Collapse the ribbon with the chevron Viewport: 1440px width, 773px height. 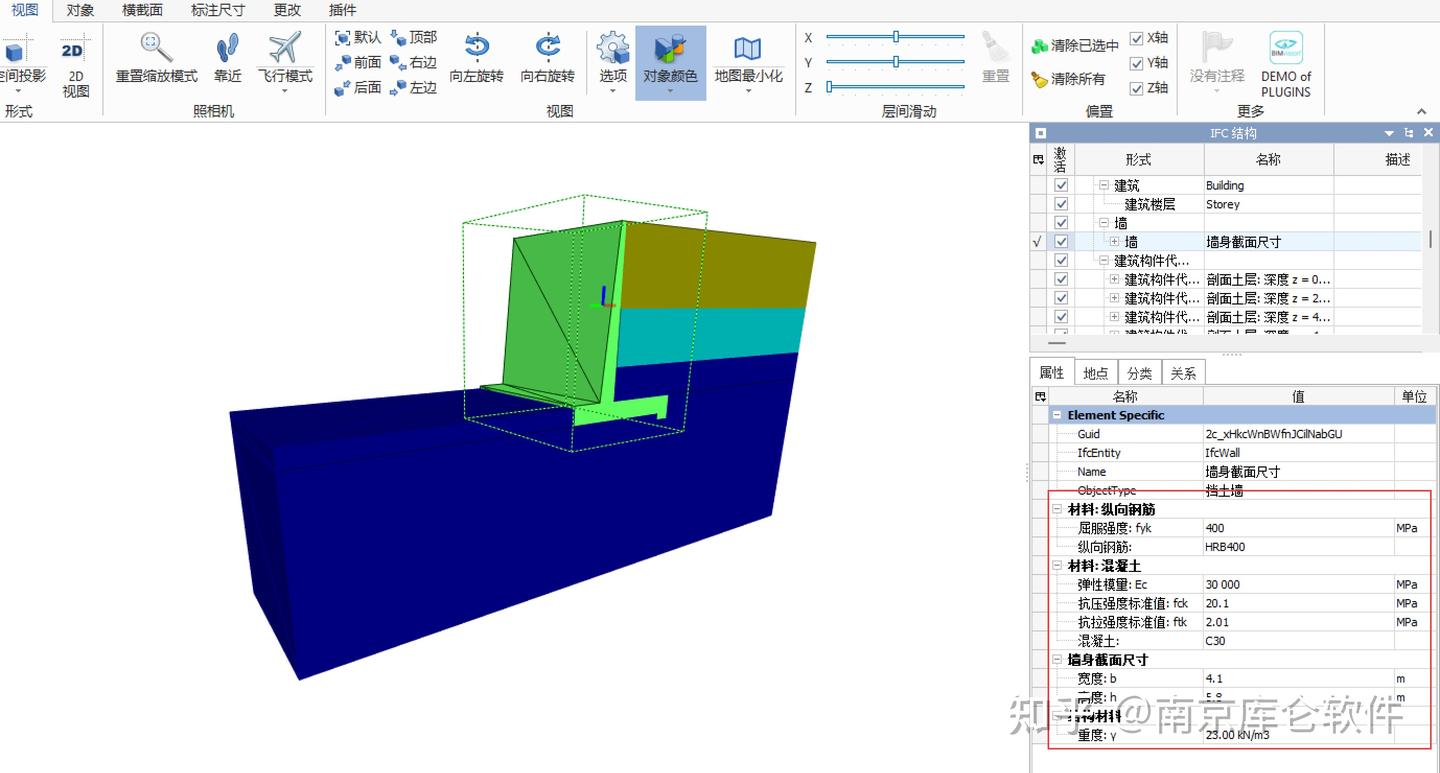click(x=1422, y=111)
